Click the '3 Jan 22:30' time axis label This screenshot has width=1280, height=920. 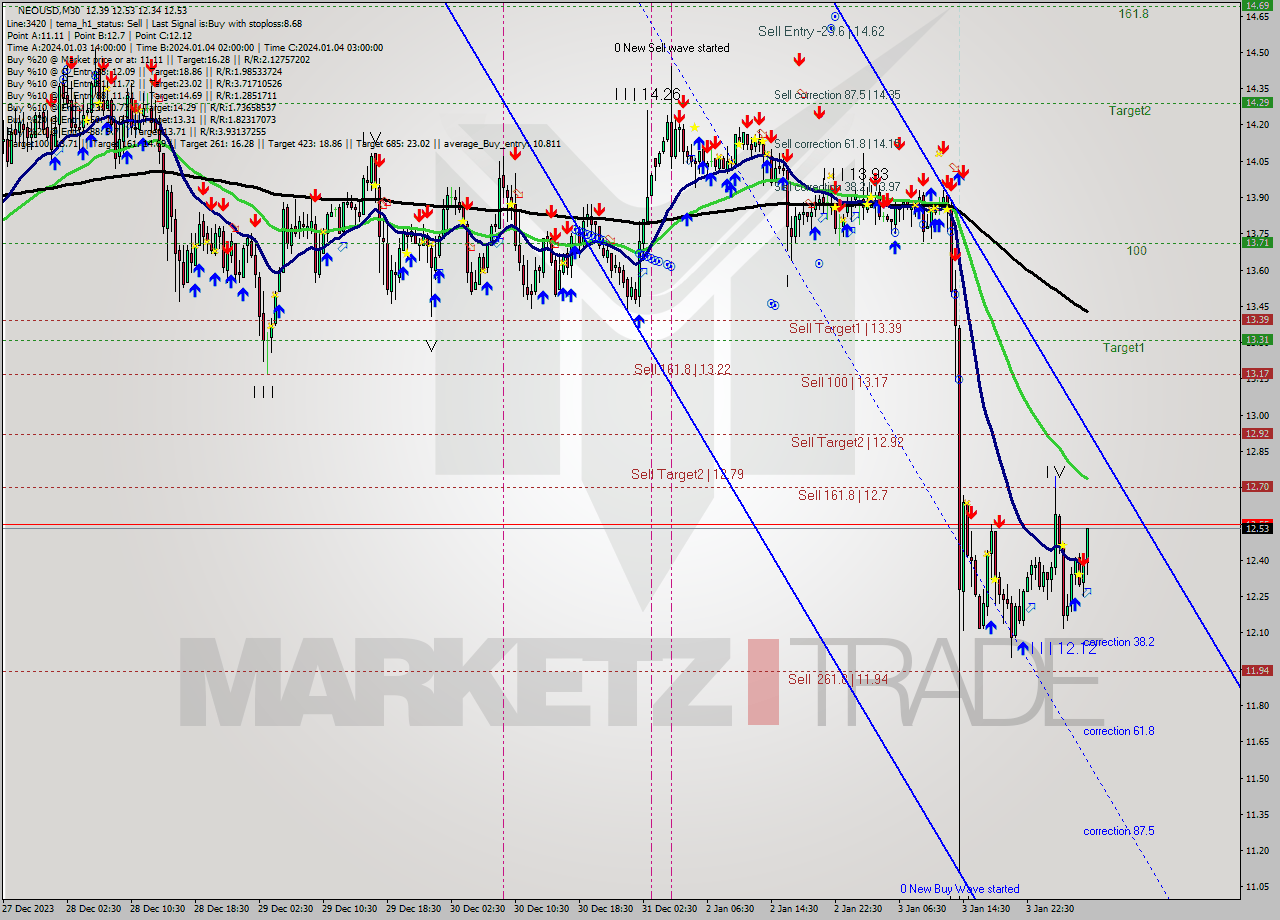coord(1050,909)
